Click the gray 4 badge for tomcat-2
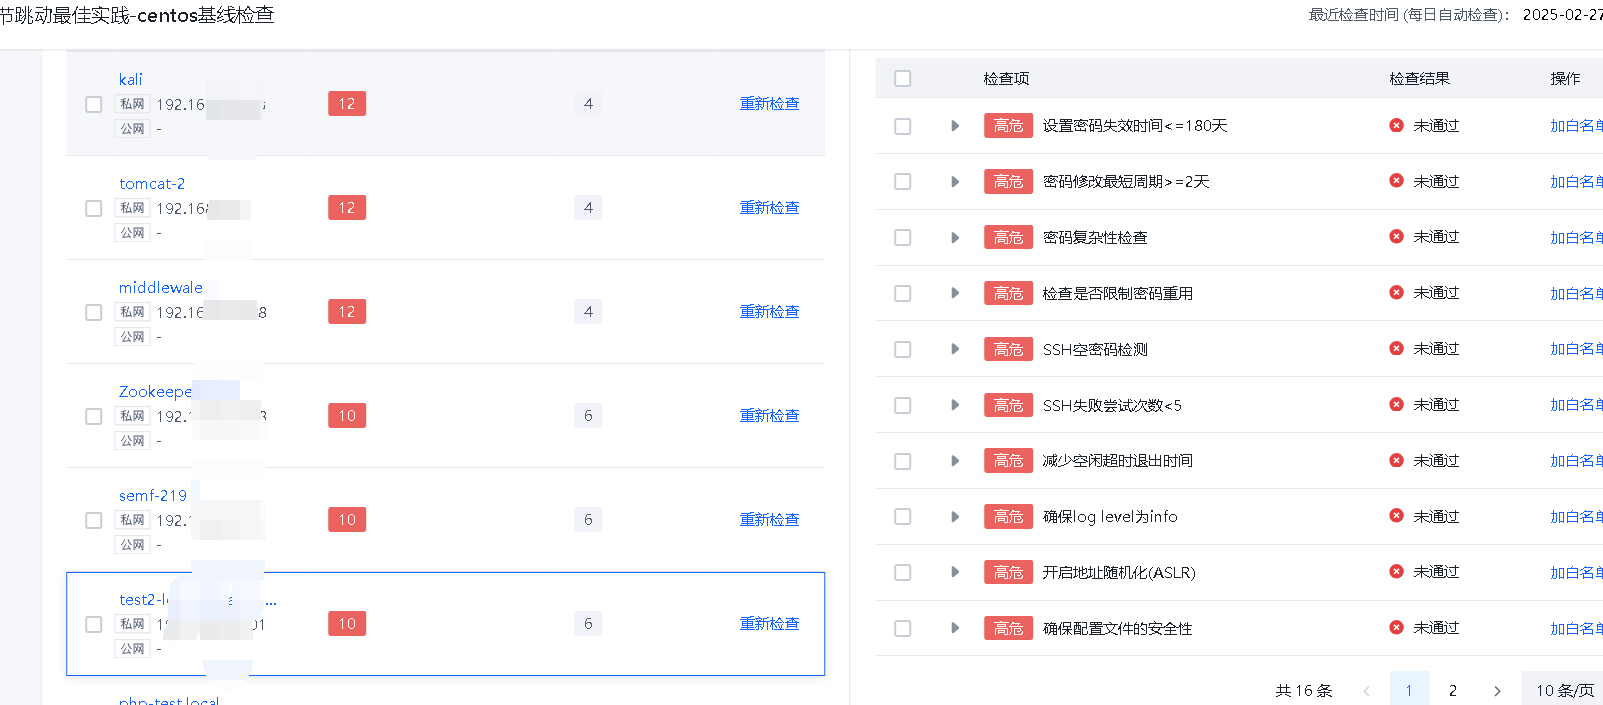The image size is (1603, 705). pos(588,208)
